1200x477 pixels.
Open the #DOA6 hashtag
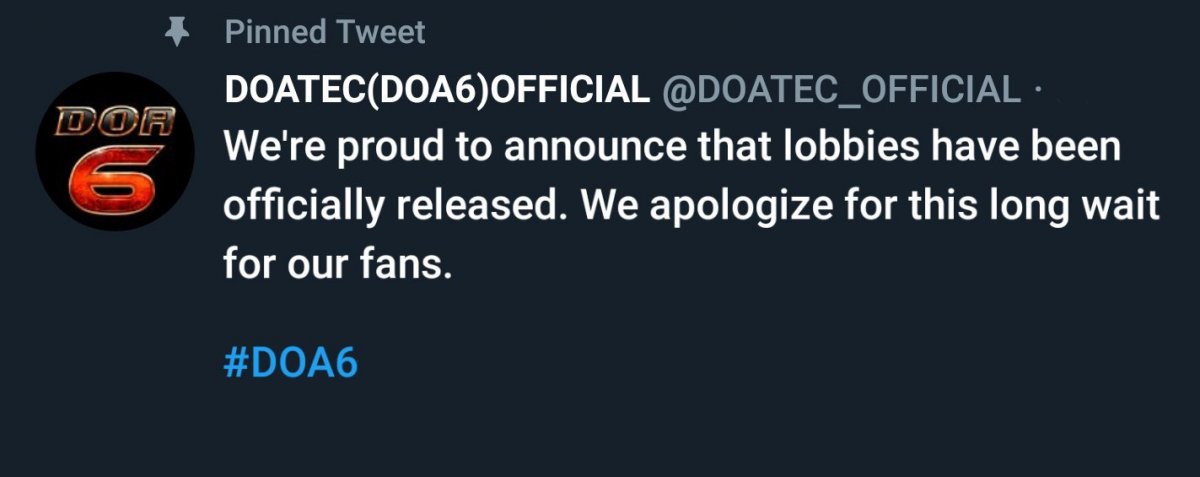tap(290, 363)
